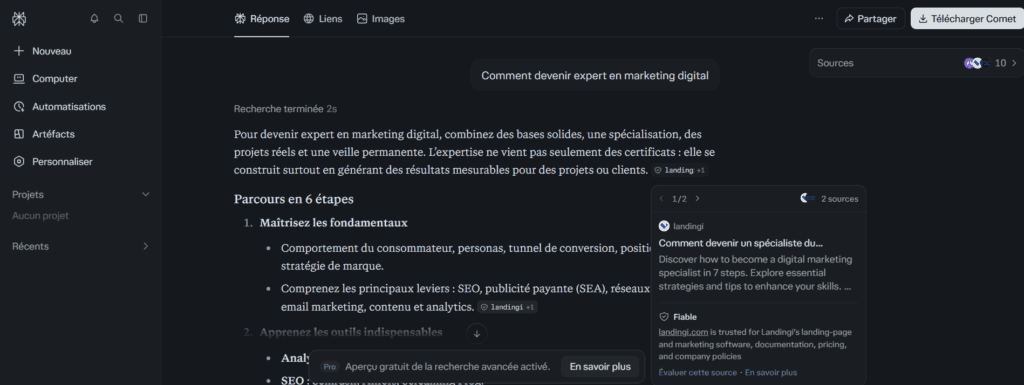Click the query bubble text
This screenshot has height=385, width=1024.
(595, 76)
